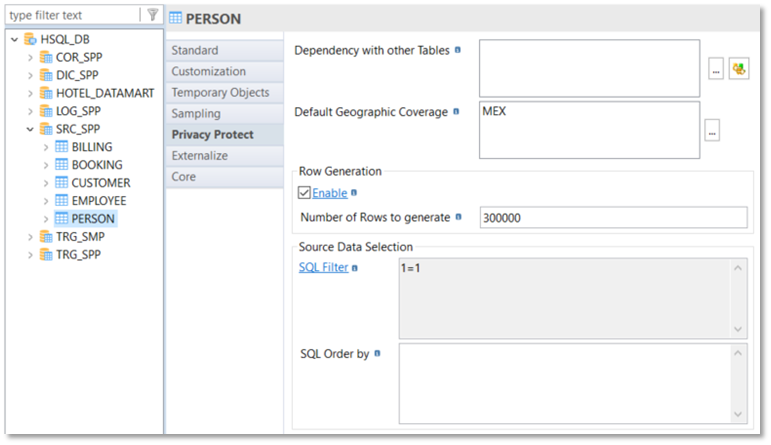Viewport: 771px width, 445px height.
Task: Click info icon next to Number of Rows
Action: pos(458,217)
